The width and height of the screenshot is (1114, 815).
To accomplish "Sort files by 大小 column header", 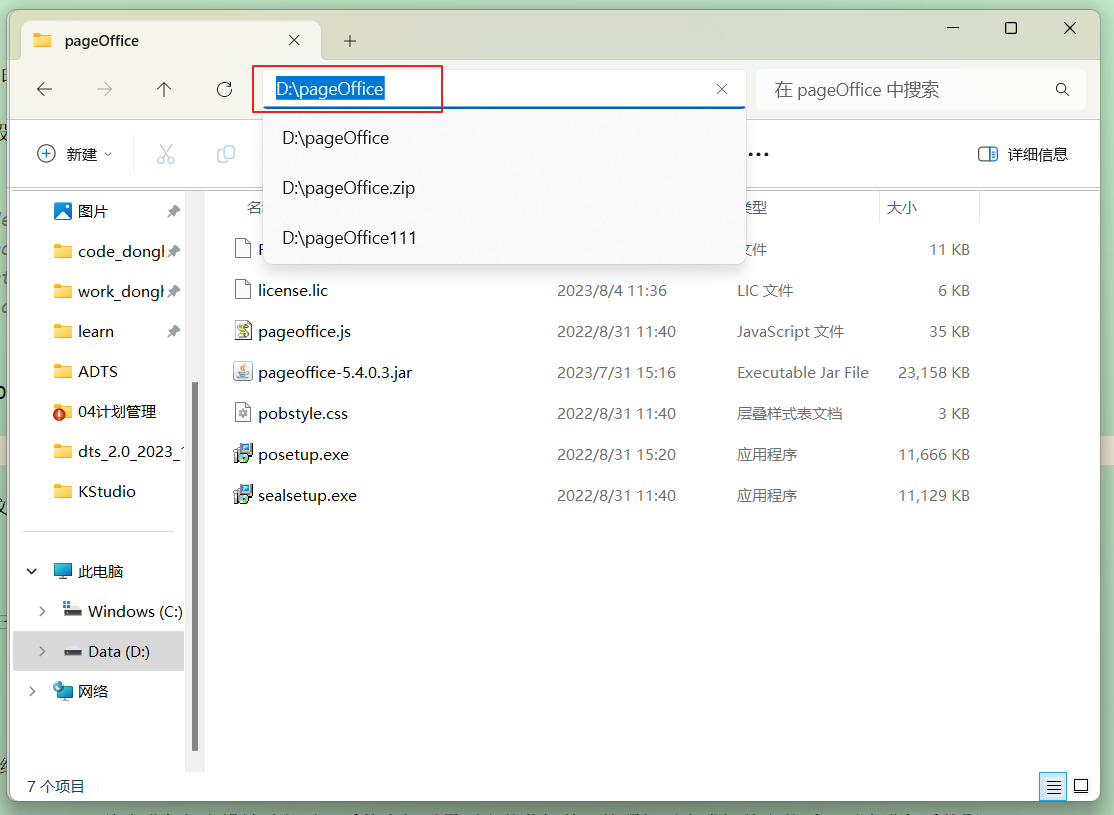I will pyautogui.click(x=901, y=207).
